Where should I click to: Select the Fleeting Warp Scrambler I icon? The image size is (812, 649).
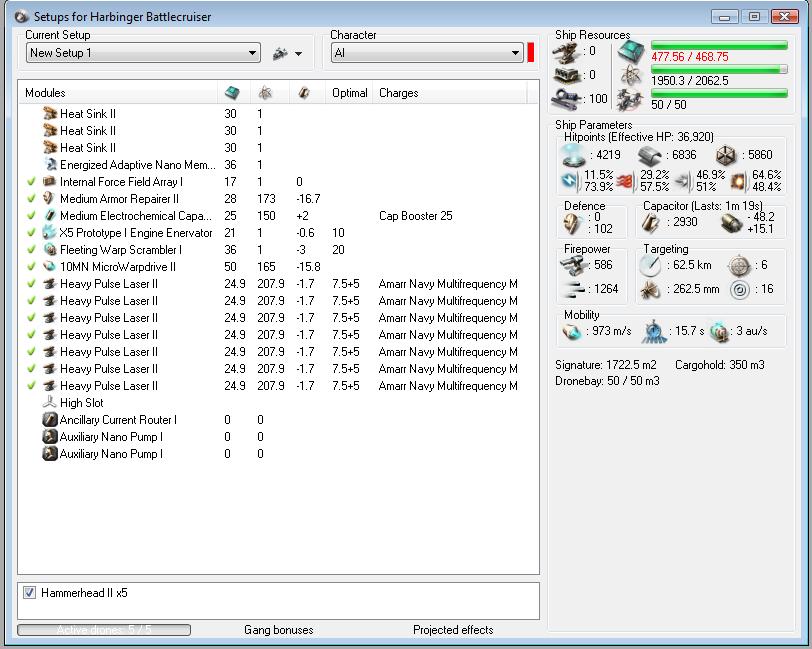(50, 250)
